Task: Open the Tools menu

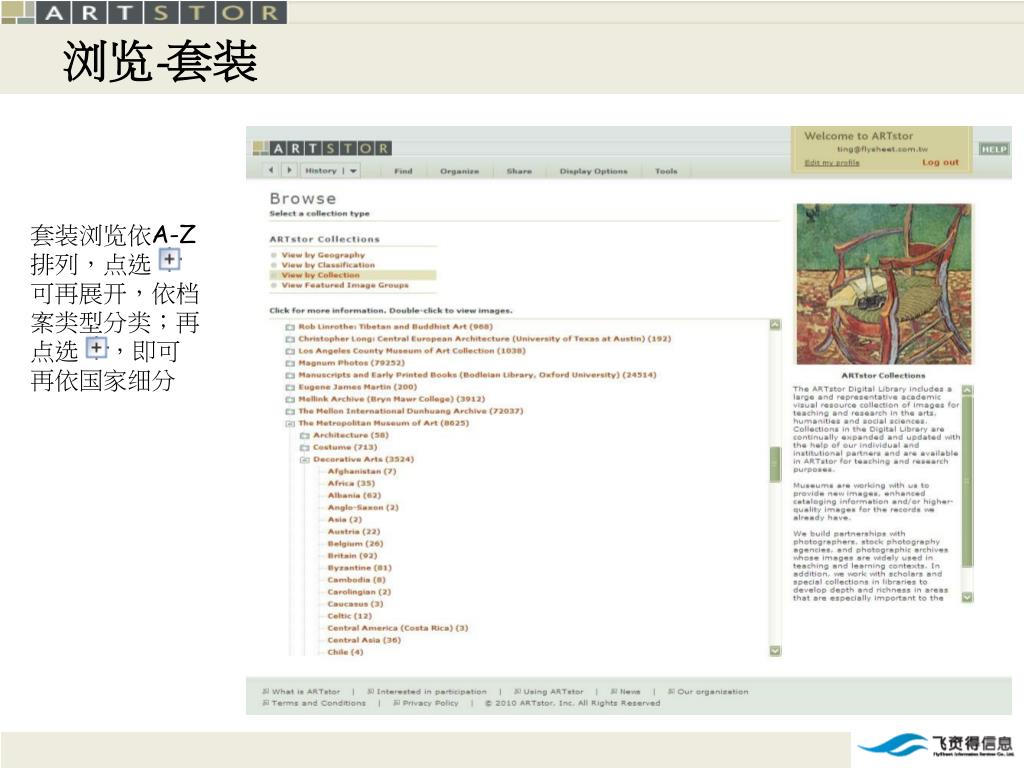Action: 665,171
